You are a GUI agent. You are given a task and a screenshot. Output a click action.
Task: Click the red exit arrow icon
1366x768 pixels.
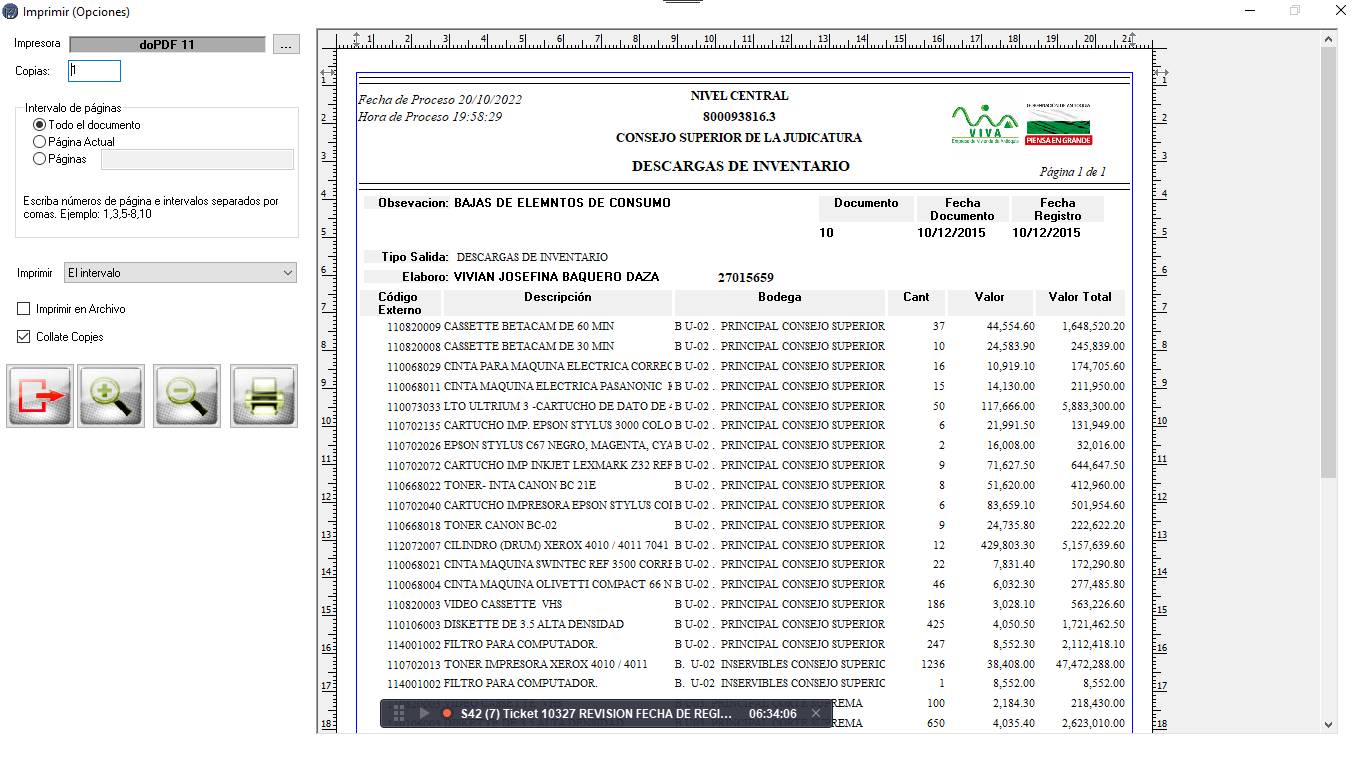point(41,396)
